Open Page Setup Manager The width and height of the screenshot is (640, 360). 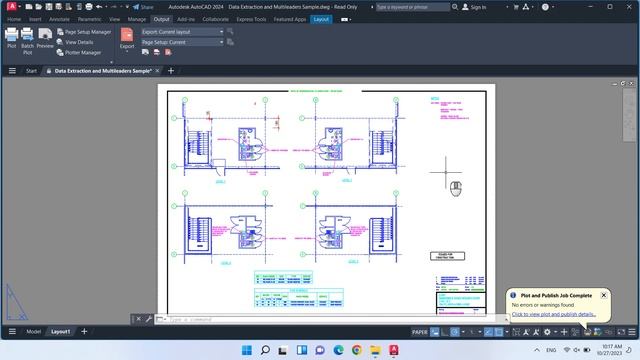point(84,32)
